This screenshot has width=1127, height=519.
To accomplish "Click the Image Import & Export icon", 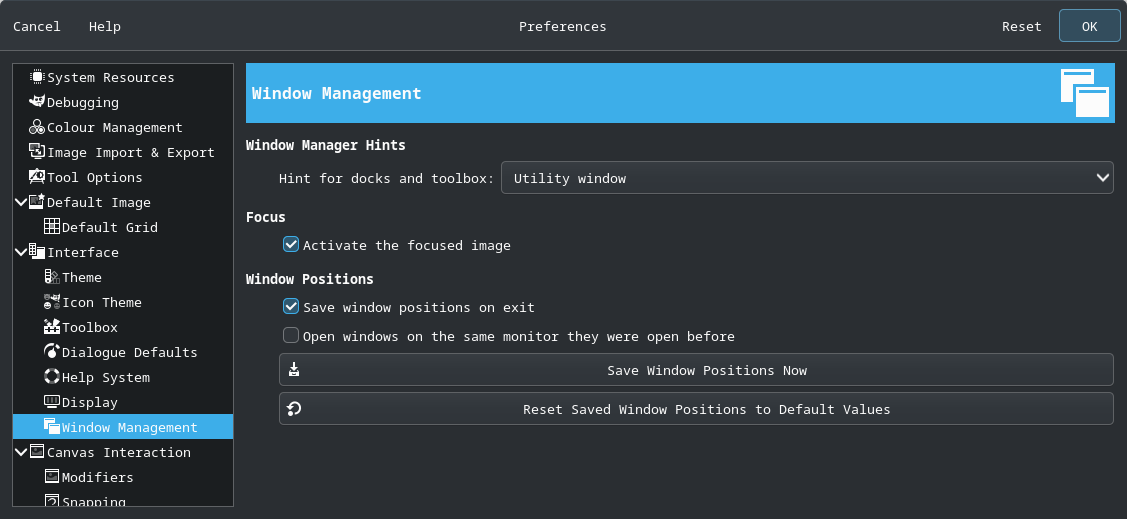I will pos(37,152).
